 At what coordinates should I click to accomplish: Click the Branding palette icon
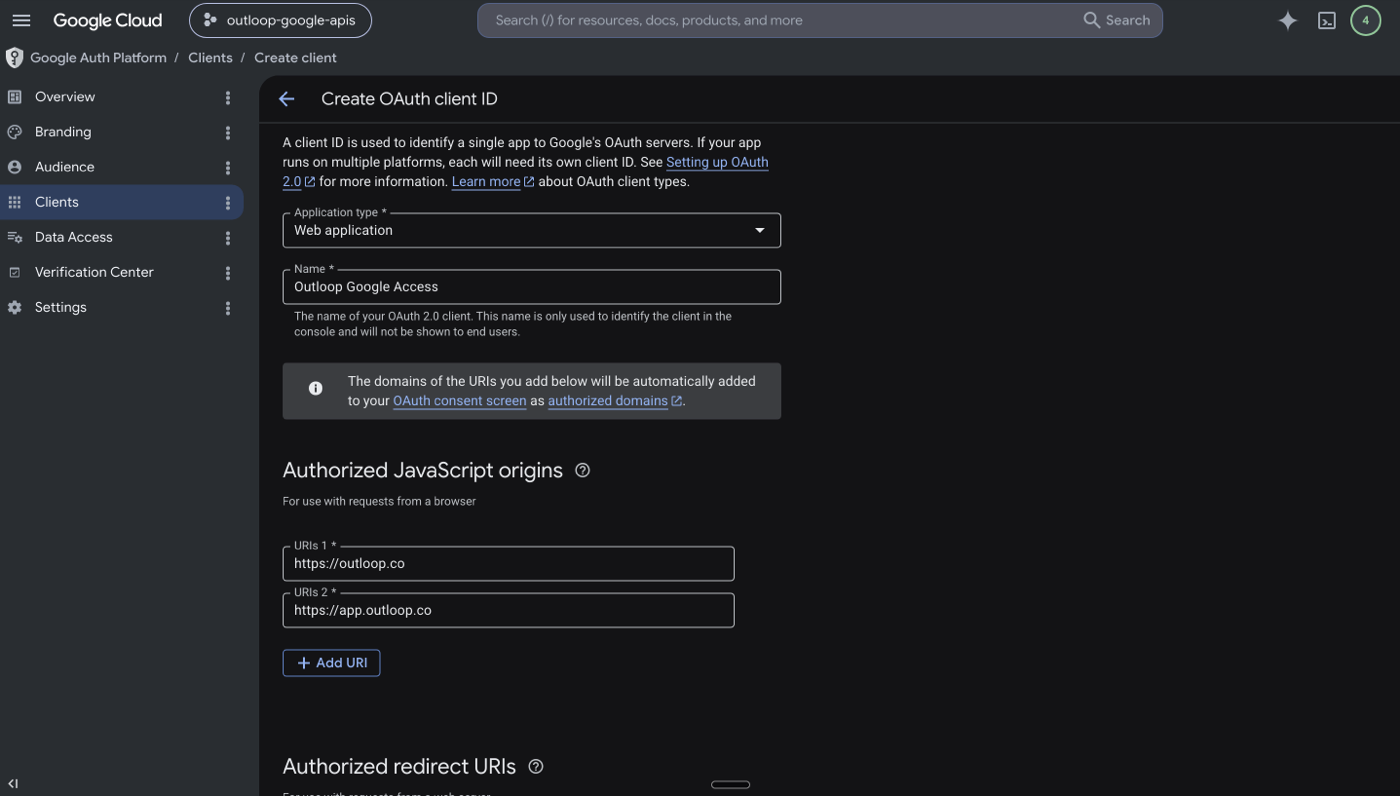click(14, 132)
